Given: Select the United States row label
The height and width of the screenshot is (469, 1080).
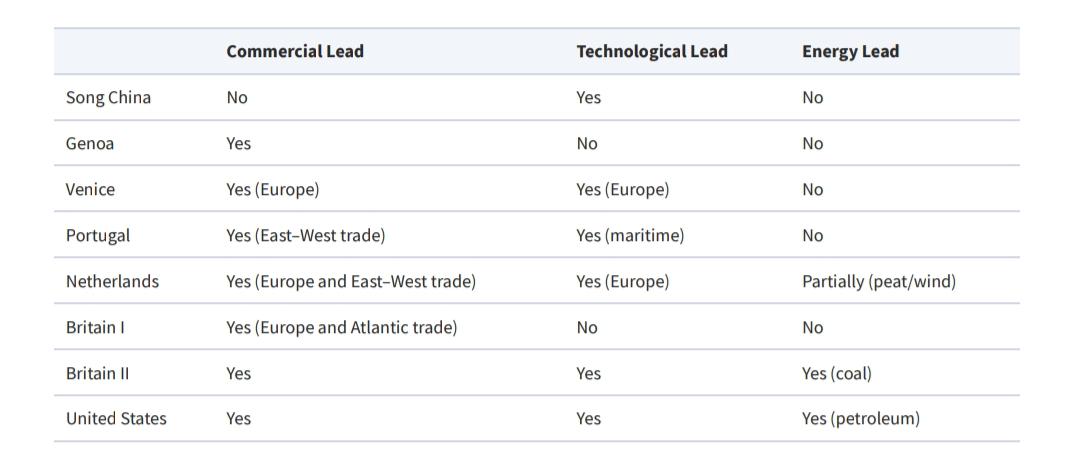Looking at the screenshot, I should pos(116,418).
